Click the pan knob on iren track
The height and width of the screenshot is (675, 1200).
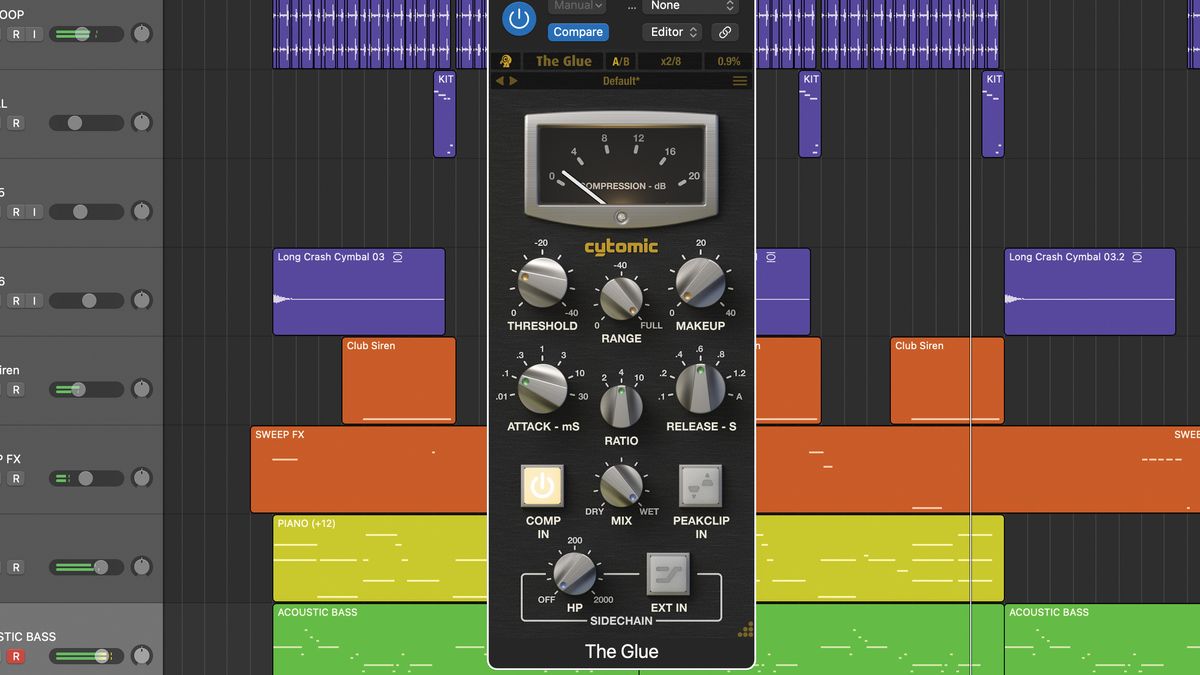(x=142, y=389)
